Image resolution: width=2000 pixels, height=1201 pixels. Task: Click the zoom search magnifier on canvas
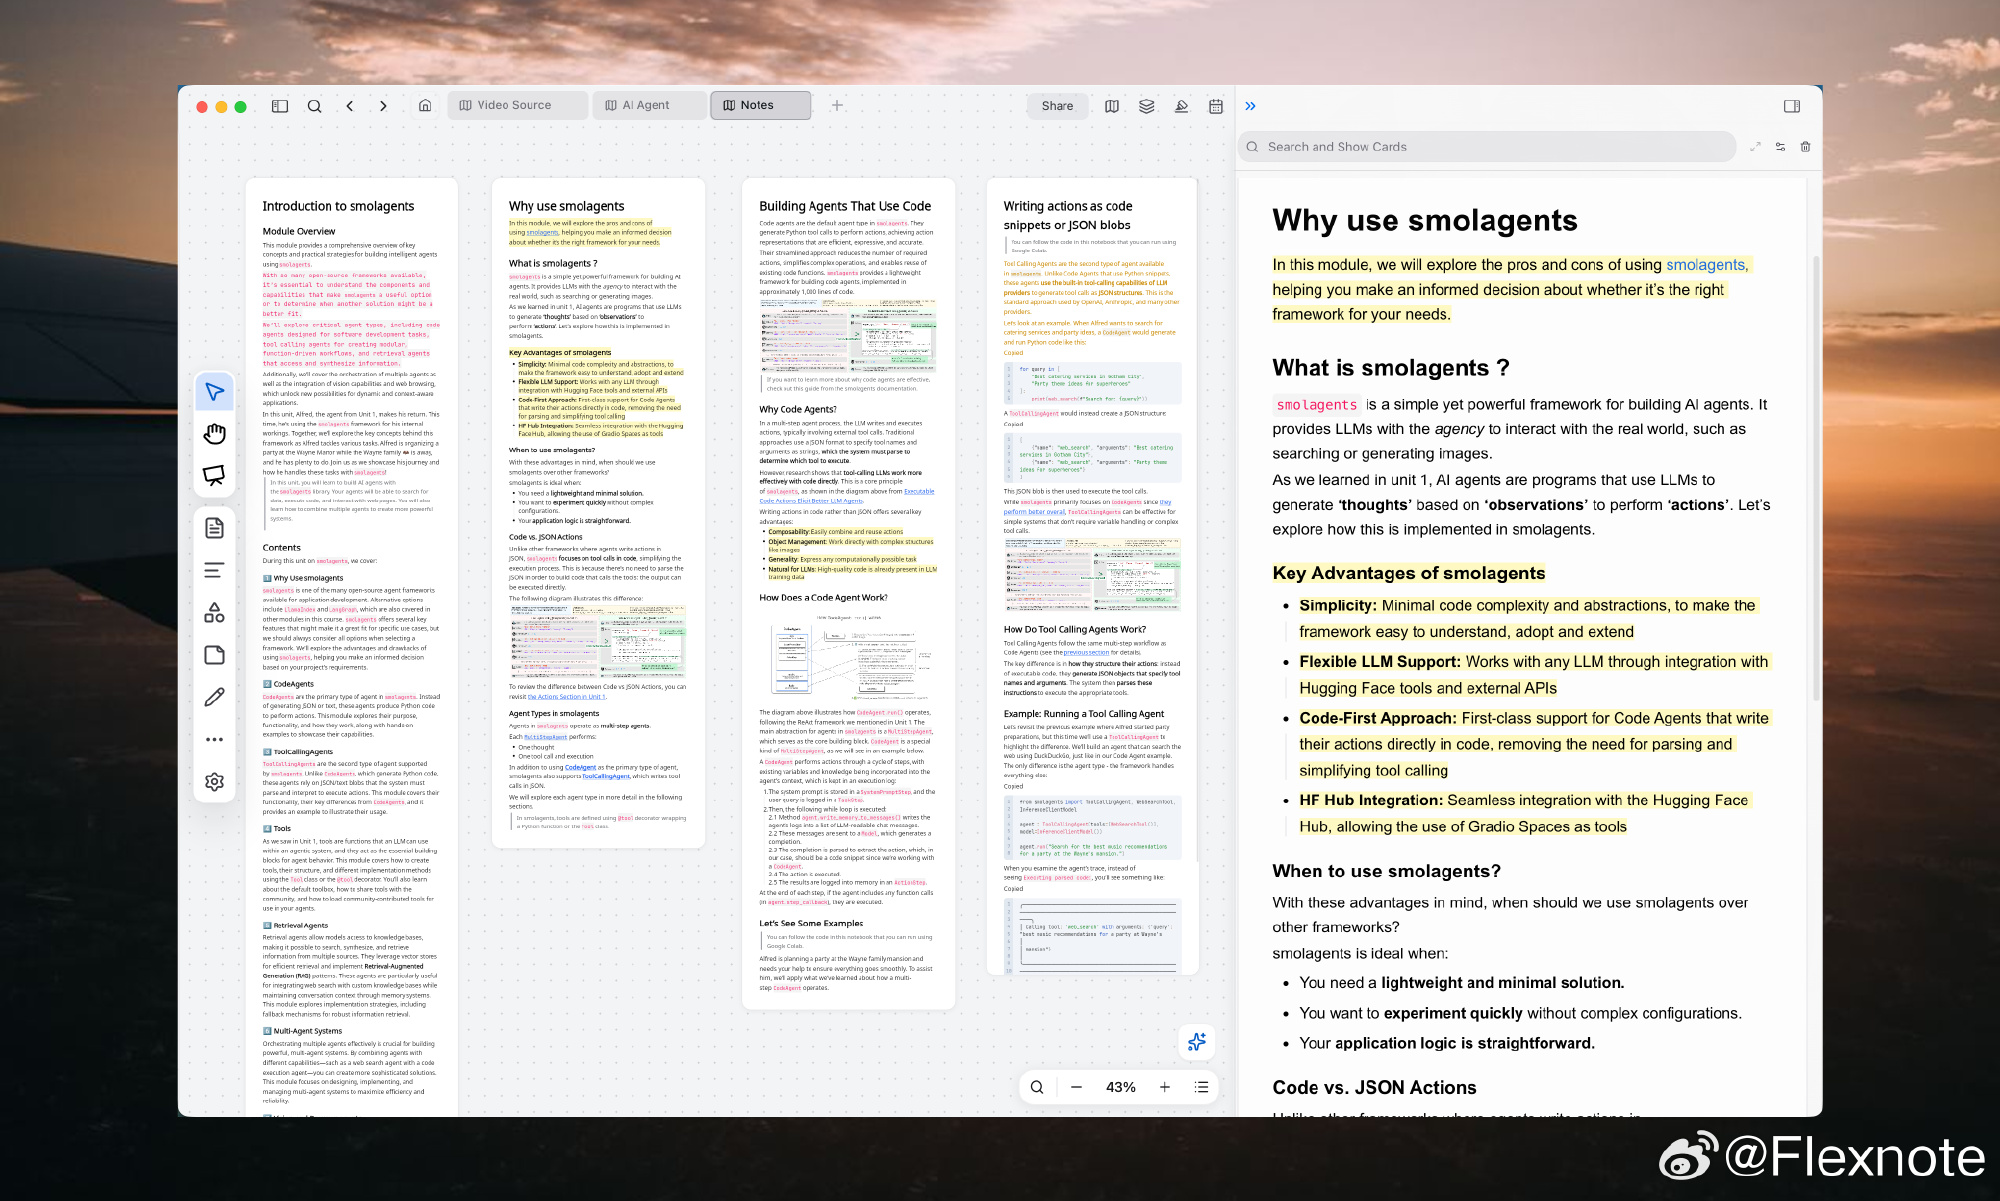[1037, 1087]
